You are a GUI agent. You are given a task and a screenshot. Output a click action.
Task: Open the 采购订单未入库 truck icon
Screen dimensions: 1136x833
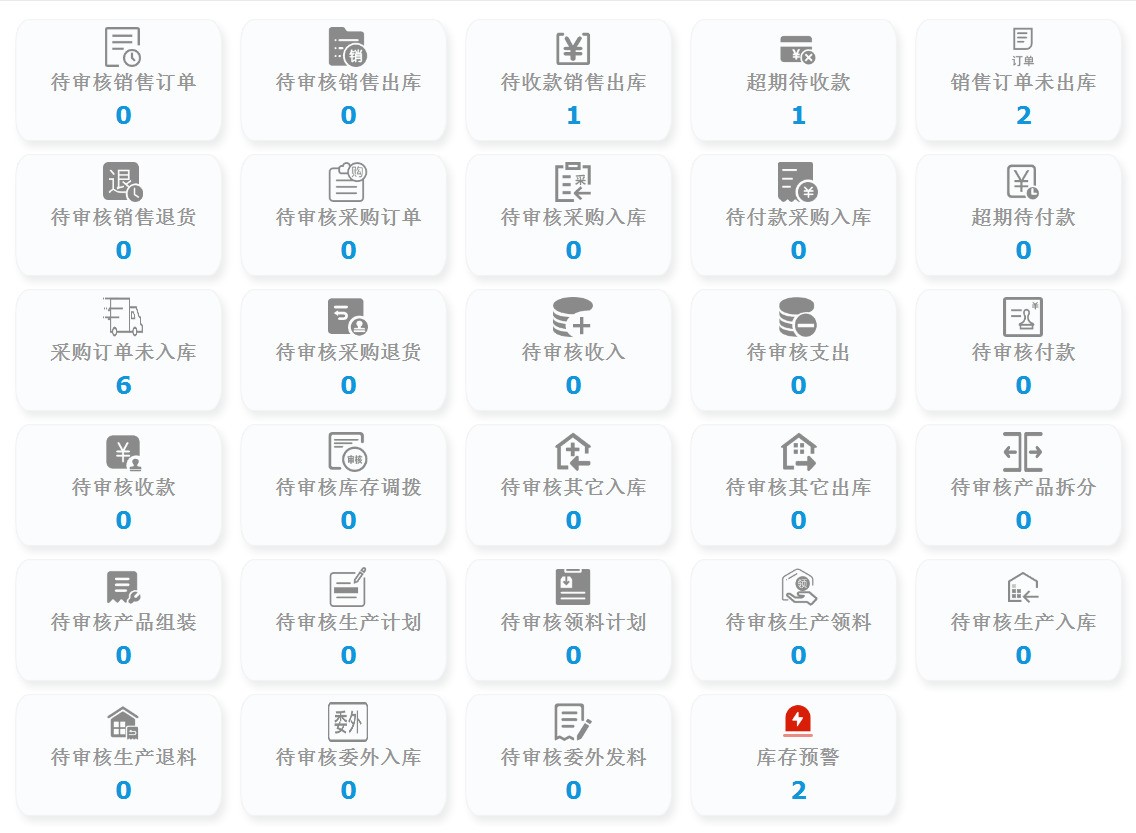coord(123,317)
